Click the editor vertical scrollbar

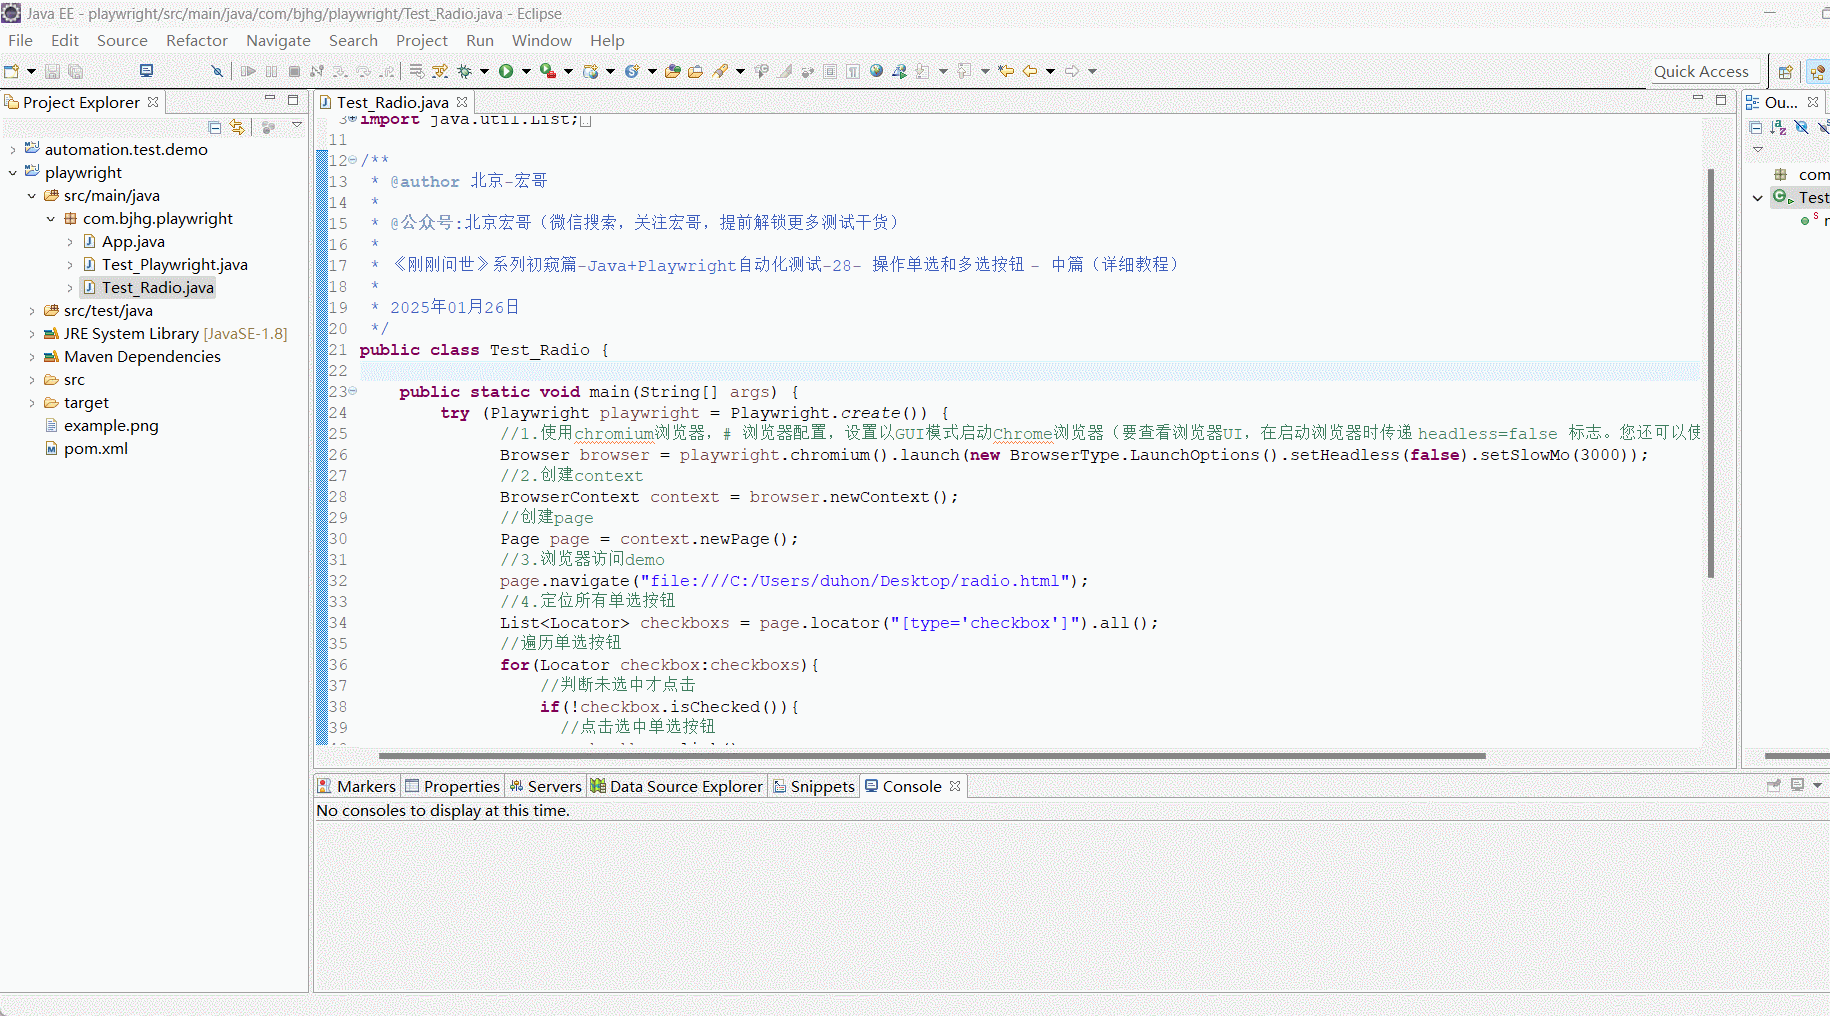coord(1711,372)
